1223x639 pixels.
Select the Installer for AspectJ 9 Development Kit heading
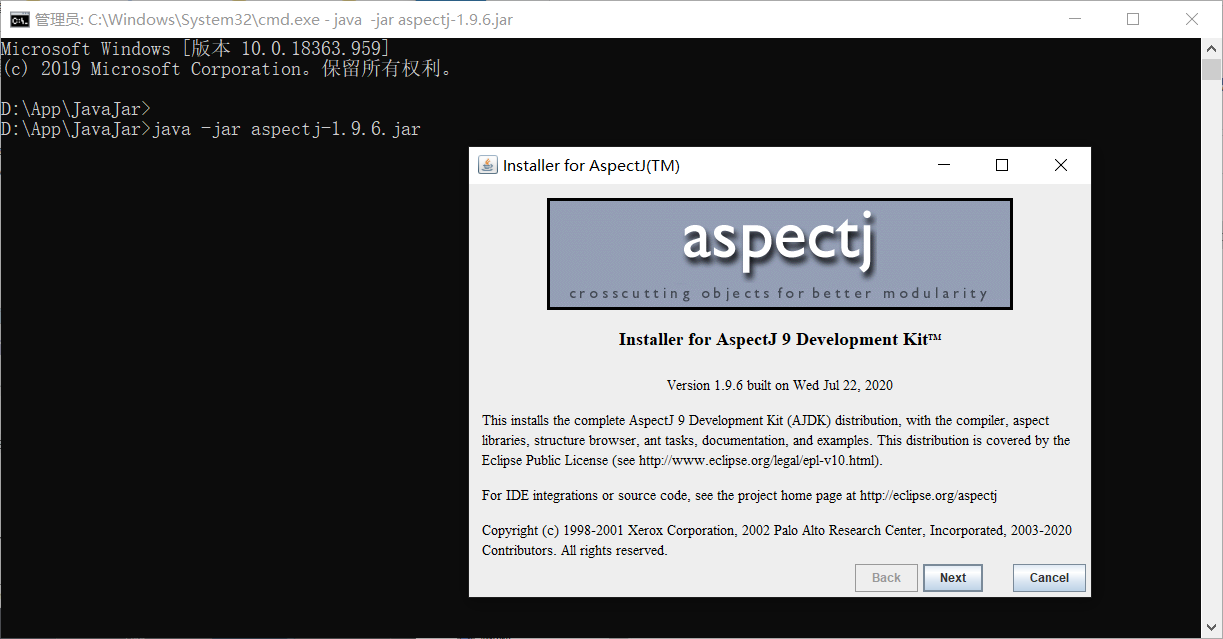(x=778, y=339)
